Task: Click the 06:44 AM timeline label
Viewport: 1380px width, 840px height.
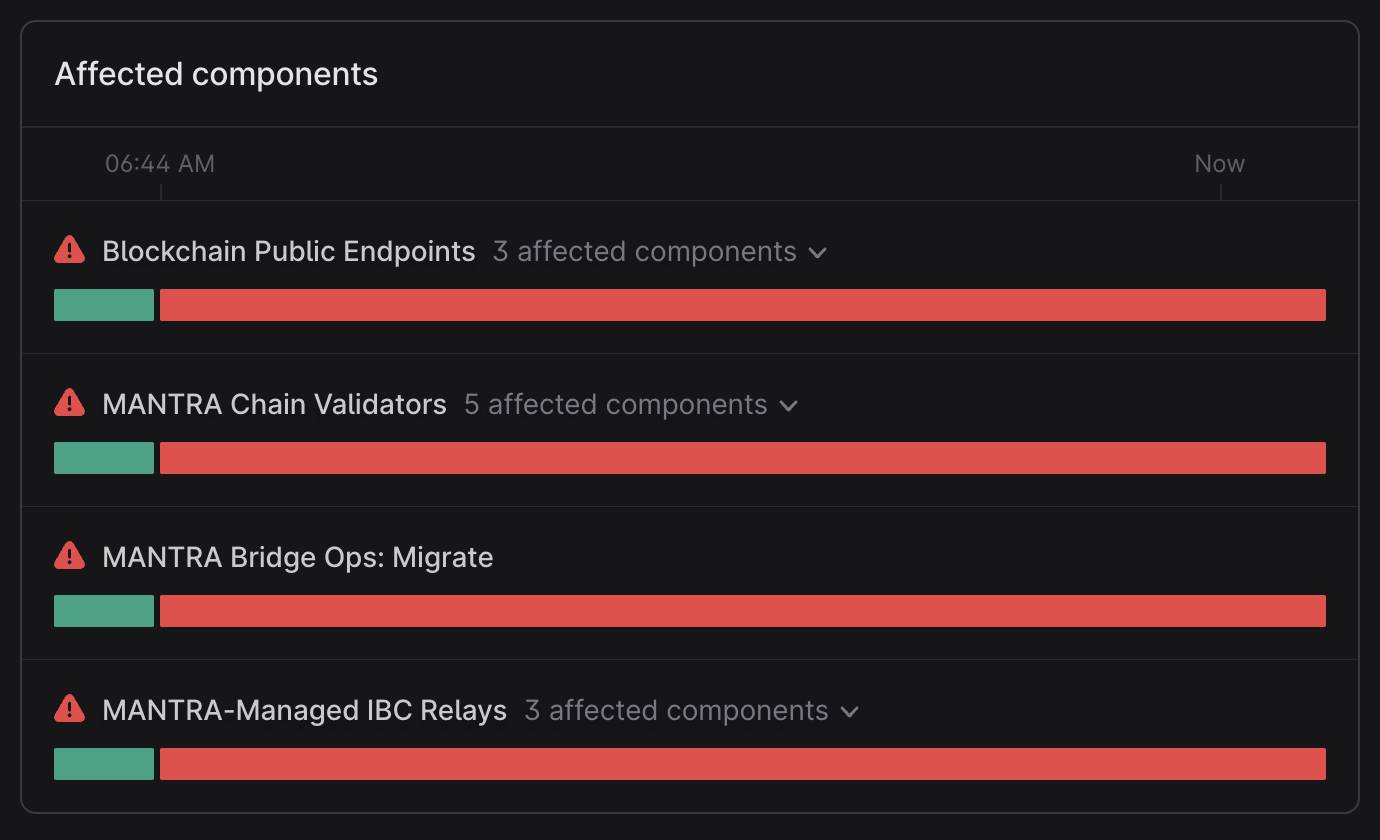Action: pyautogui.click(x=160, y=164)
